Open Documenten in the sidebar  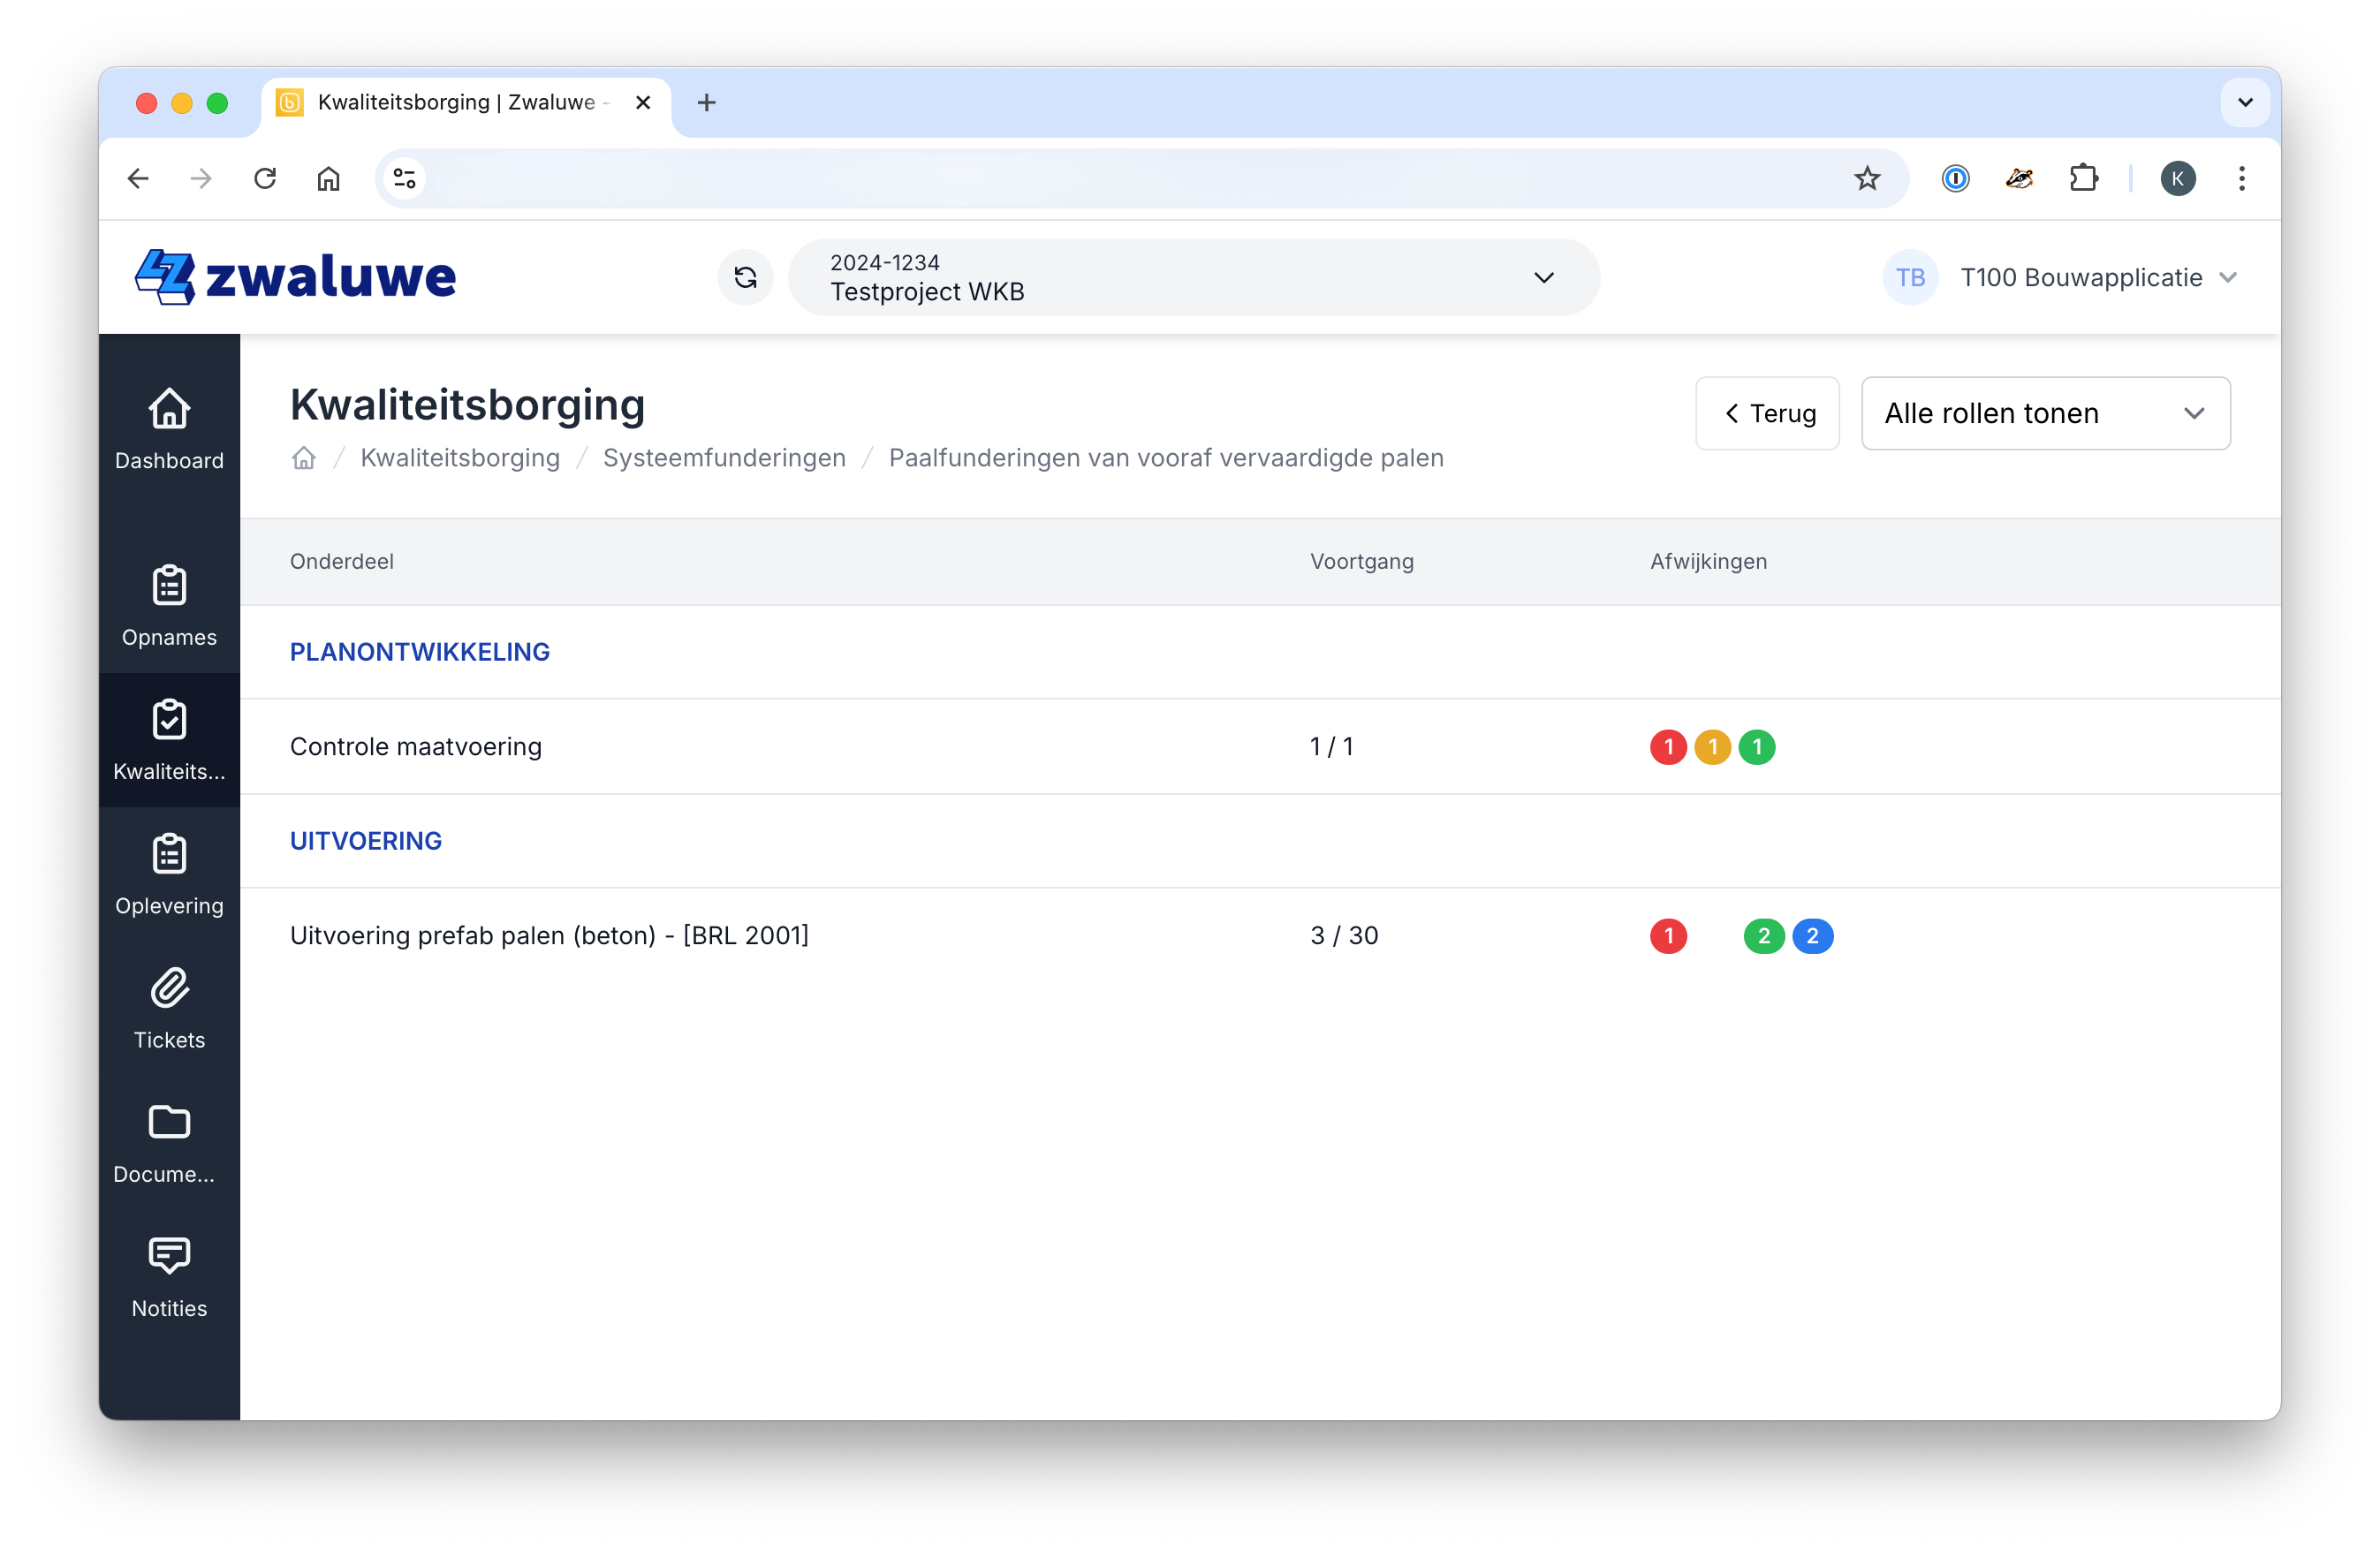click(169, 1142)
